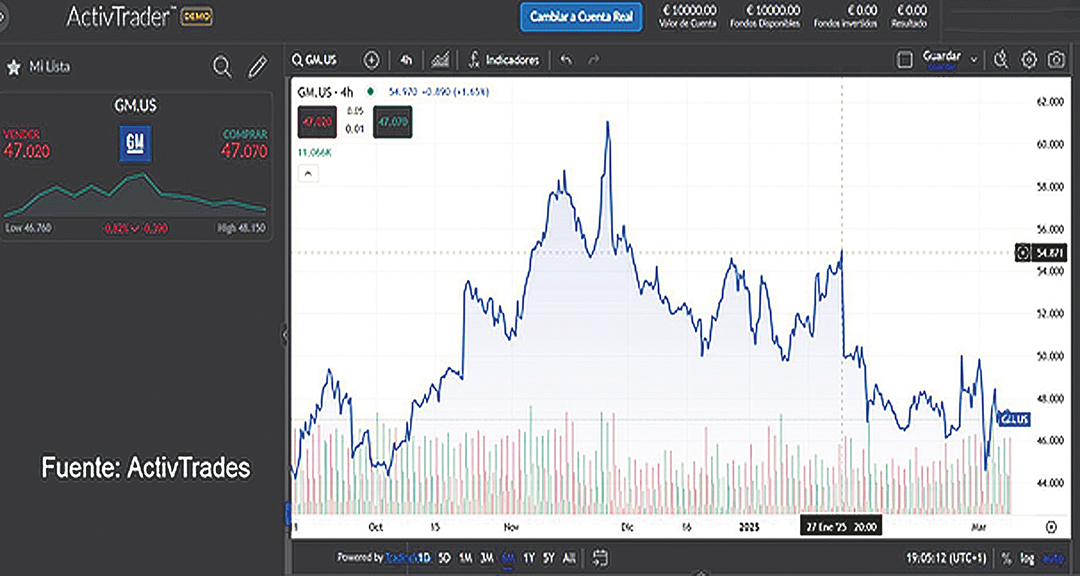Select the 1D range
Screen dimensions: 1080x576
[x=425, y=557]
